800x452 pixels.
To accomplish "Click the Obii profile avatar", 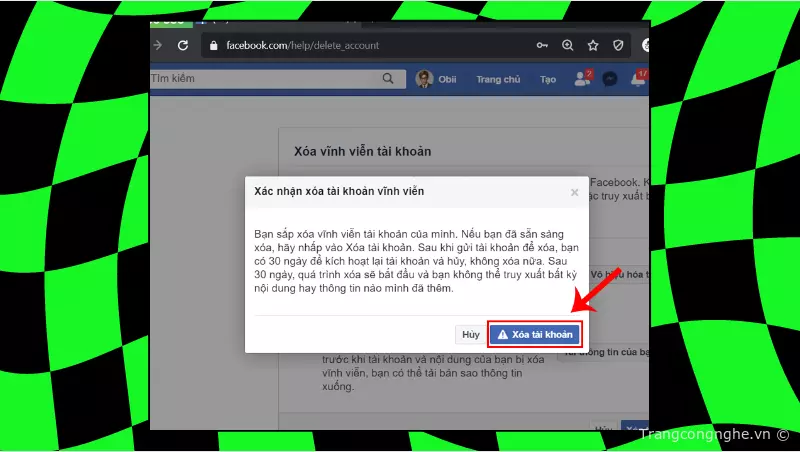I will (x=423, y=79).
